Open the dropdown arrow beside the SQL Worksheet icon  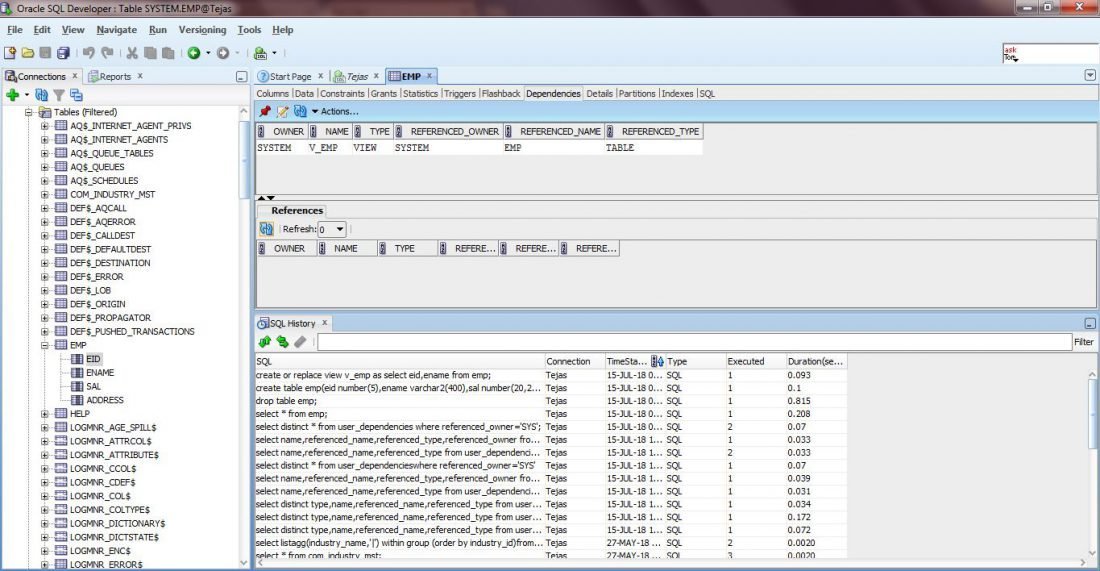(x=274, y=53)
